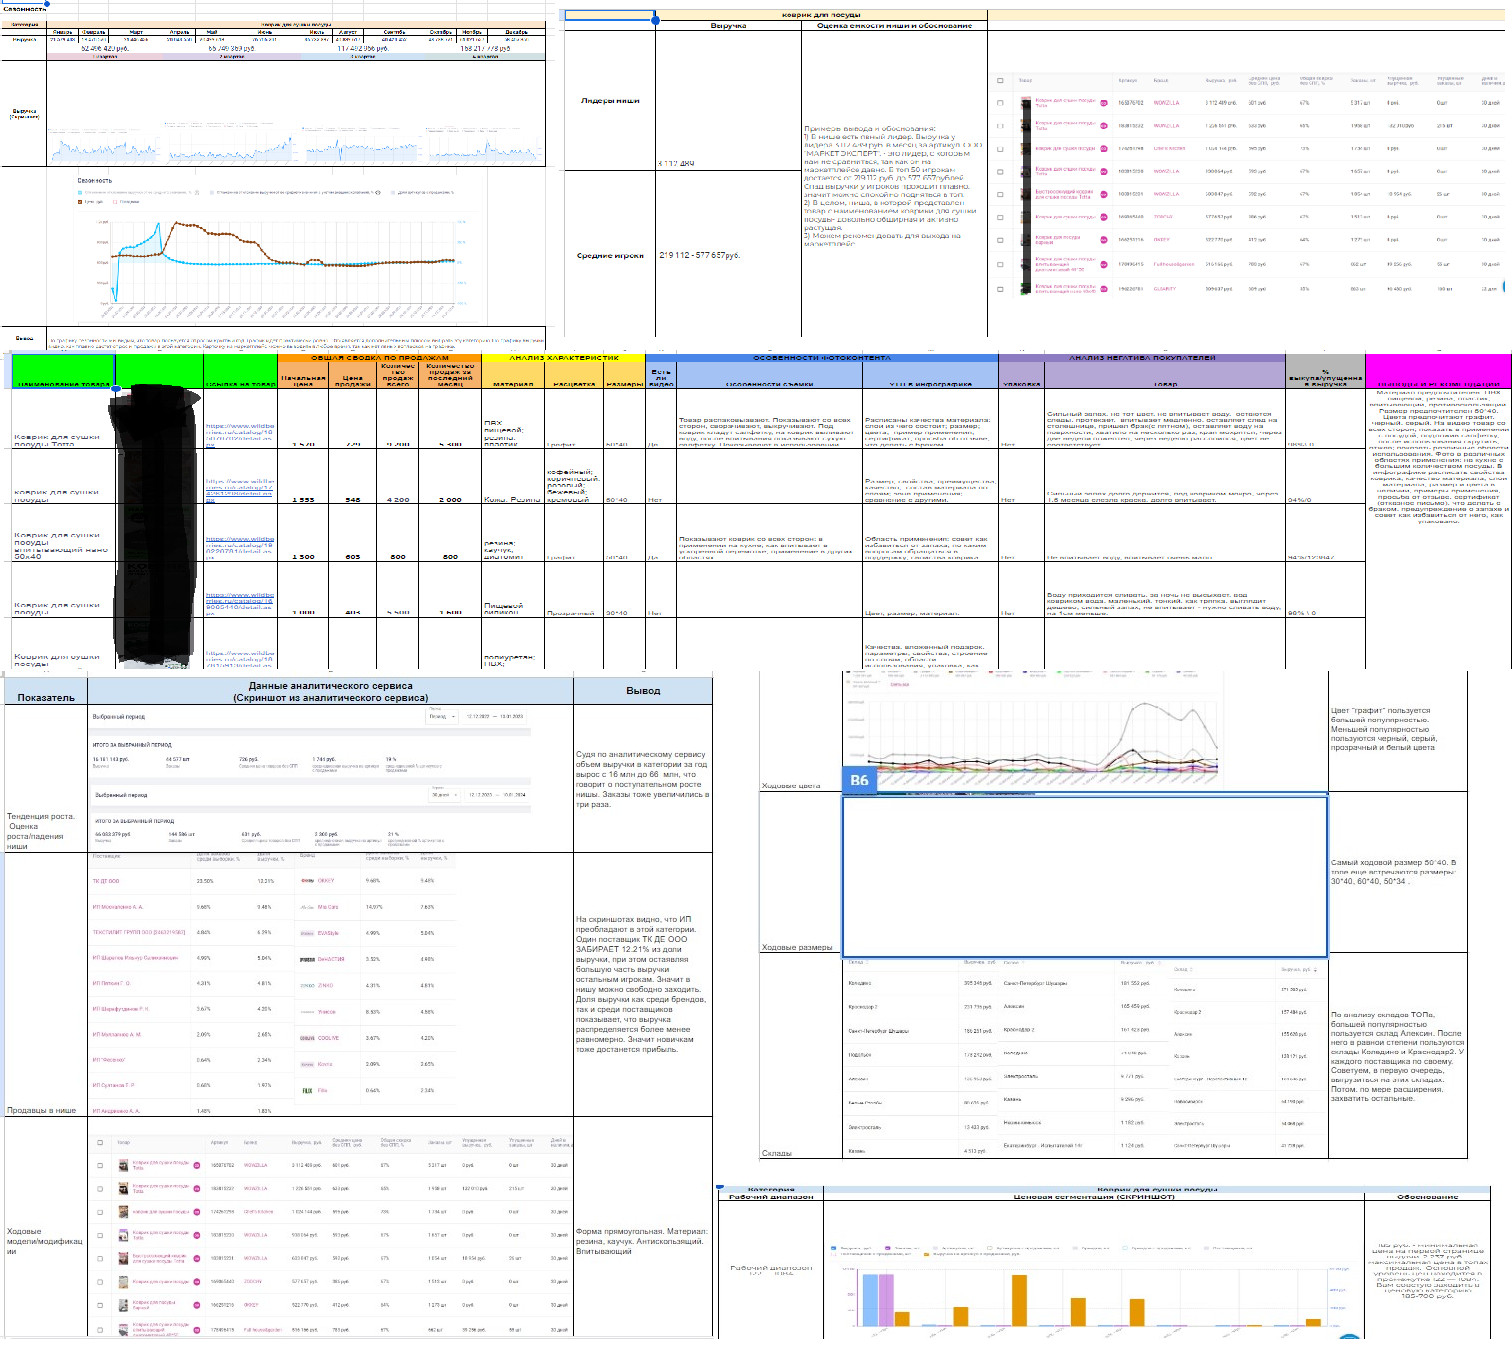The height and width of the screenshot is (1346, 1512).
Task: Click pink badge on 170496415 row beside Лидеры ниши
Action: pos(1104,265)
